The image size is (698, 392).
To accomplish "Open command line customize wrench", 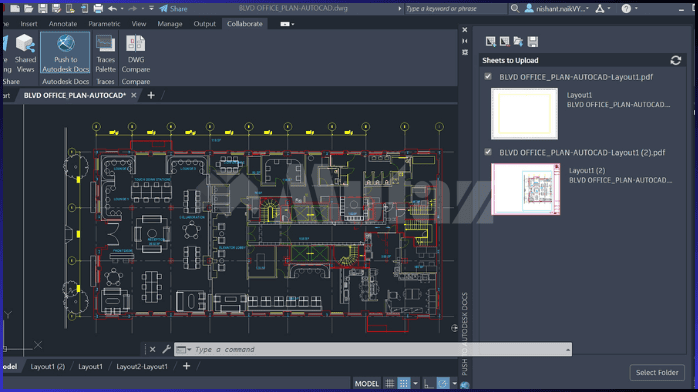I will coord(166,349).
